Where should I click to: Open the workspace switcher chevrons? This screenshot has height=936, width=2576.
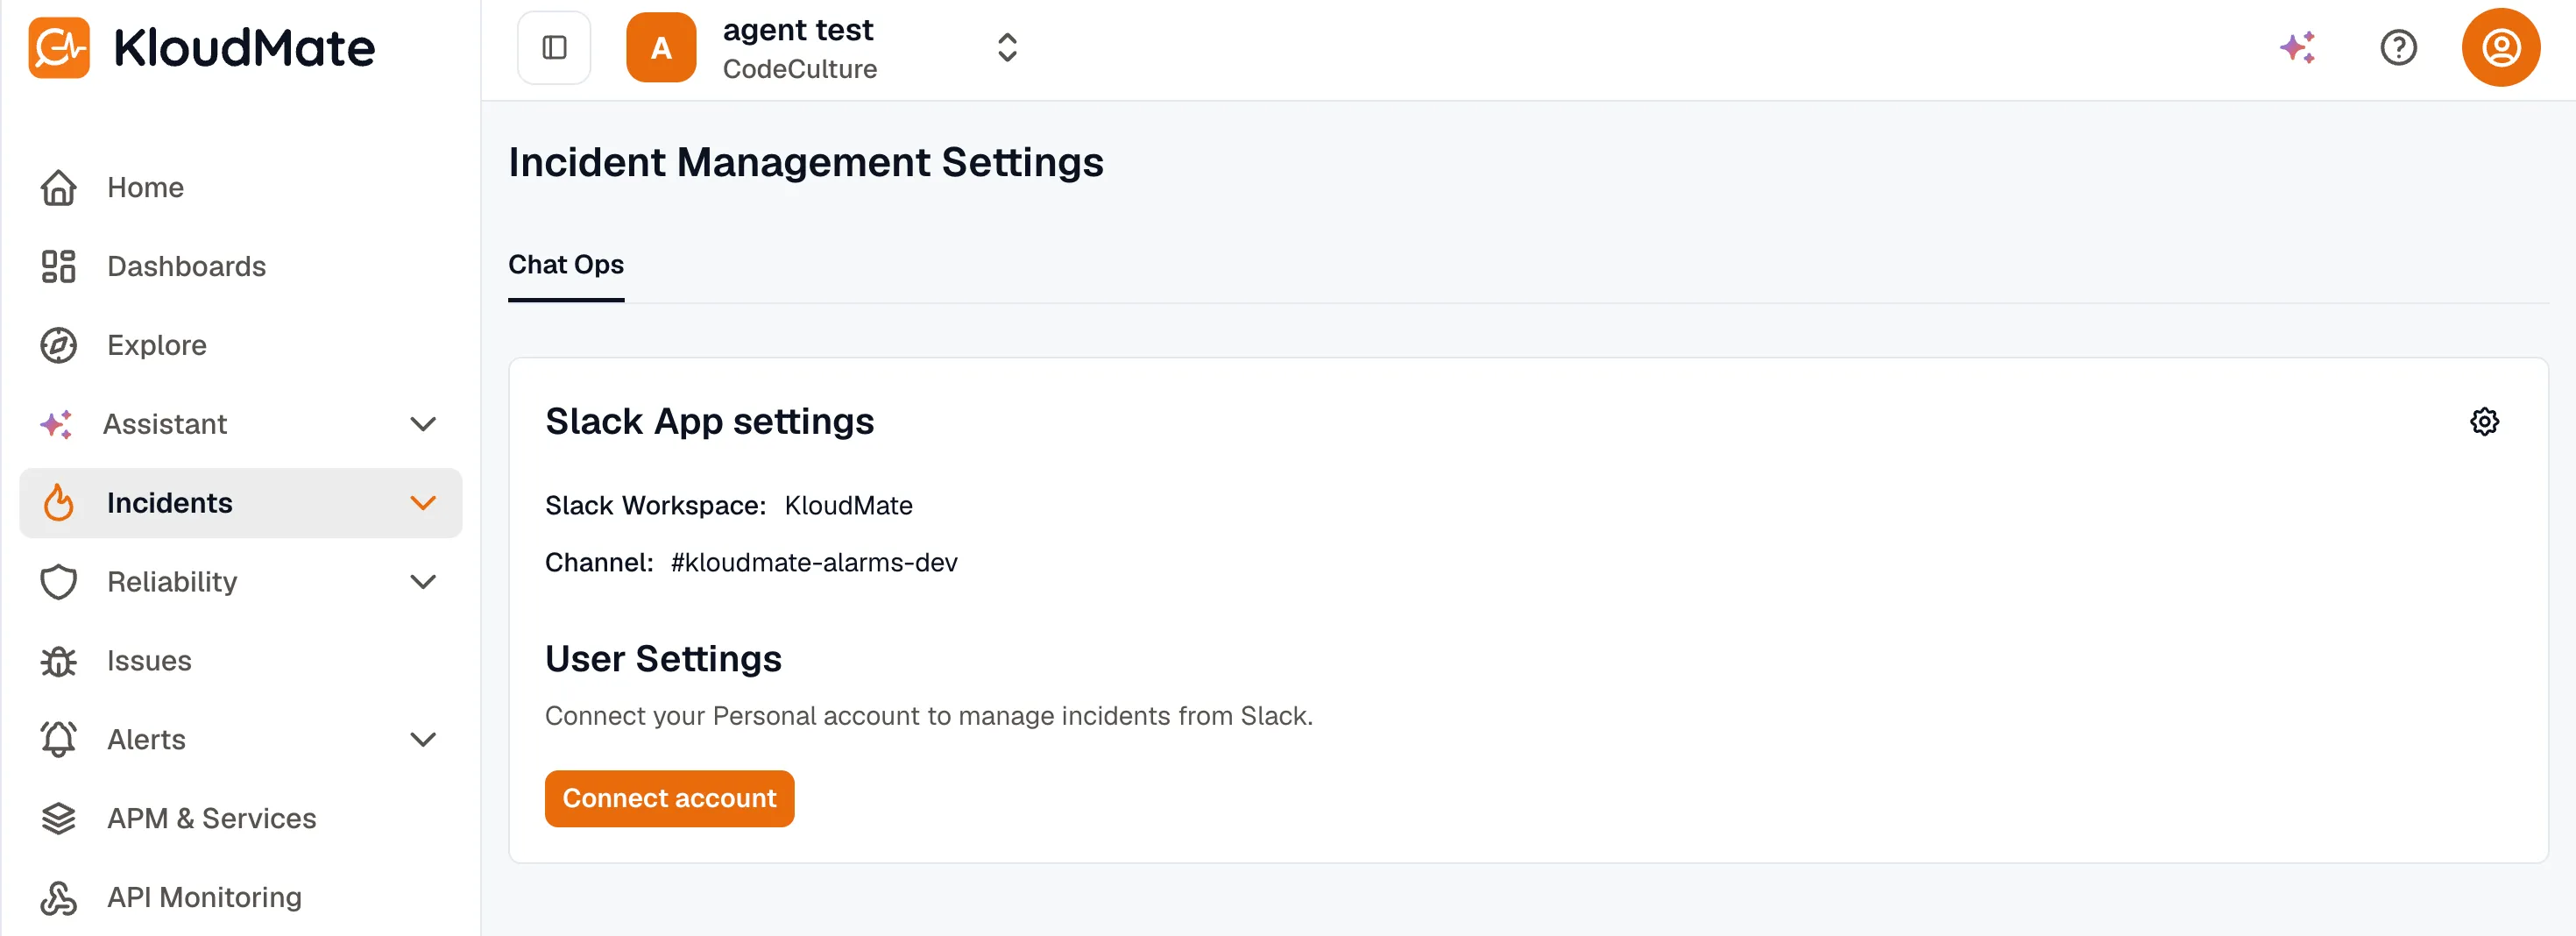click(x=1007, y=47)
